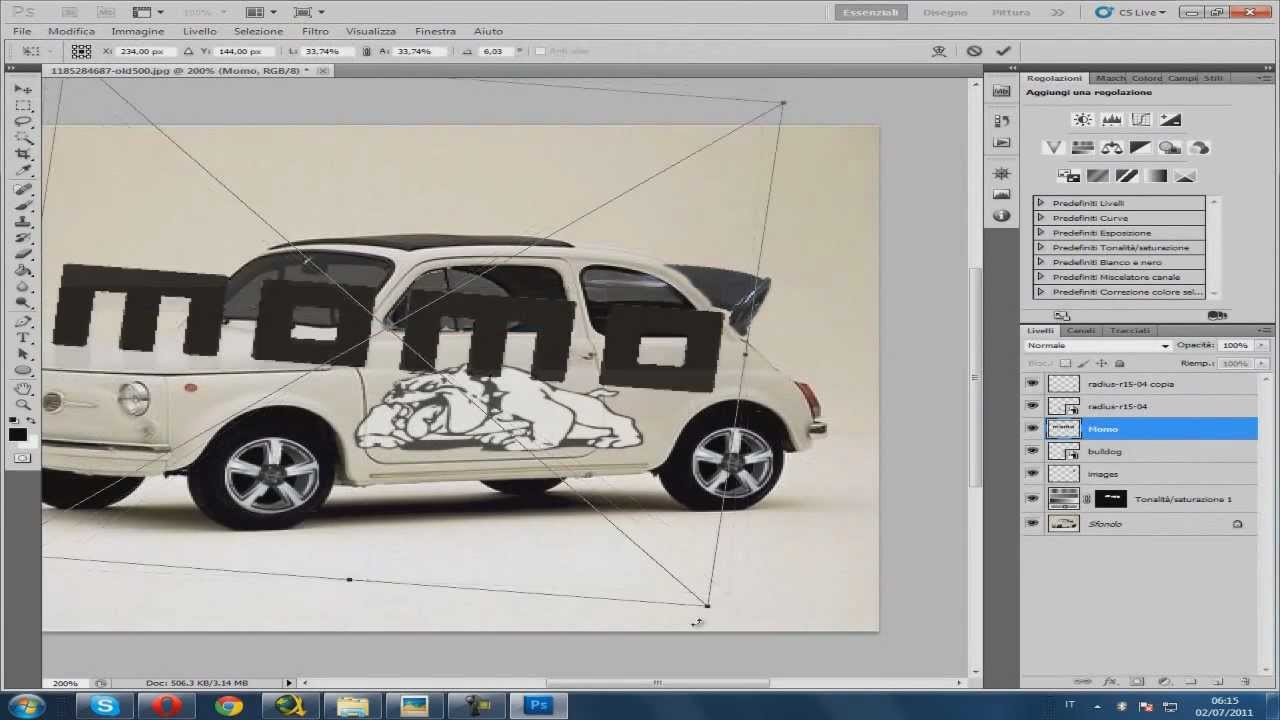Hide the Tonalità/saturazione 1 layer

tap(1033, 498)
